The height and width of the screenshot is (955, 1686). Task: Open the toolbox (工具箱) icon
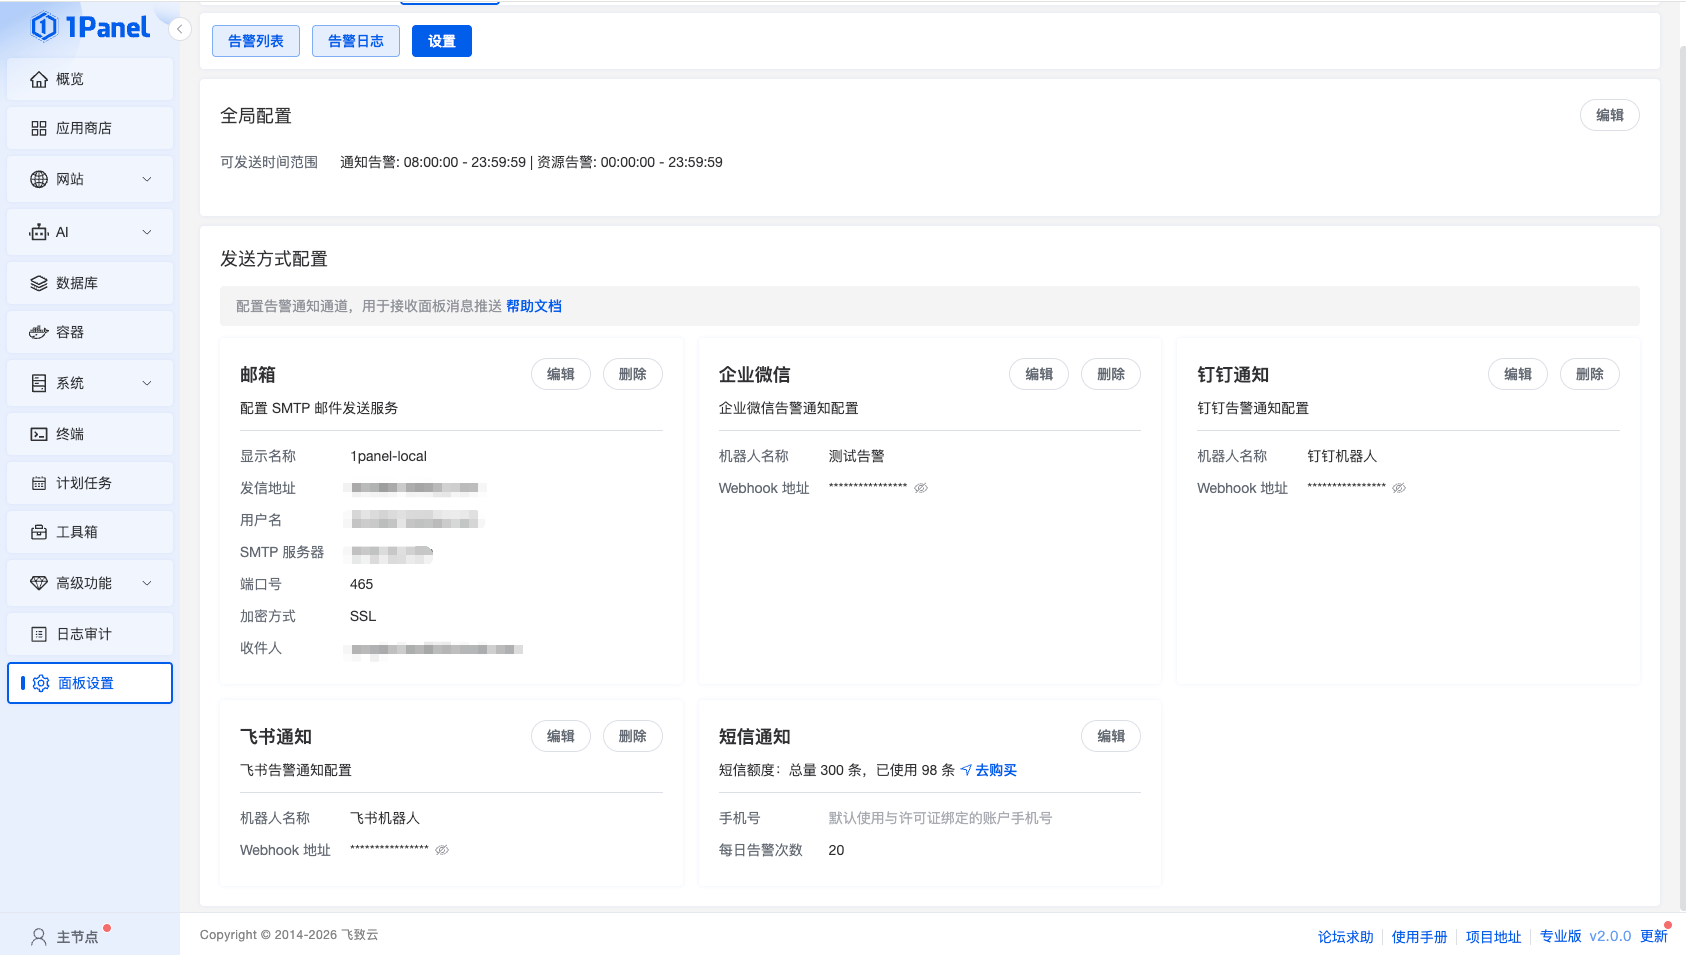(39, 532)
